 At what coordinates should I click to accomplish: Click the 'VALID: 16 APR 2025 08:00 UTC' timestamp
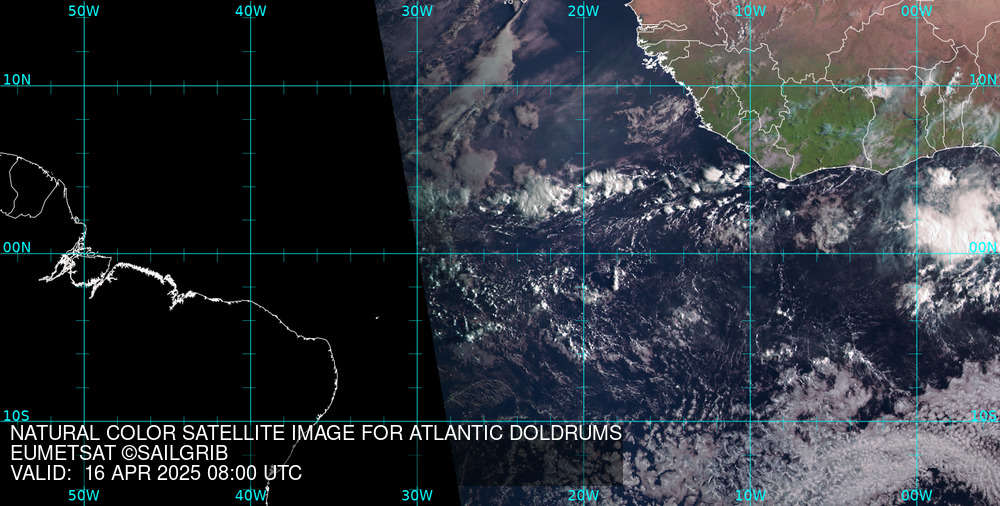156,474
